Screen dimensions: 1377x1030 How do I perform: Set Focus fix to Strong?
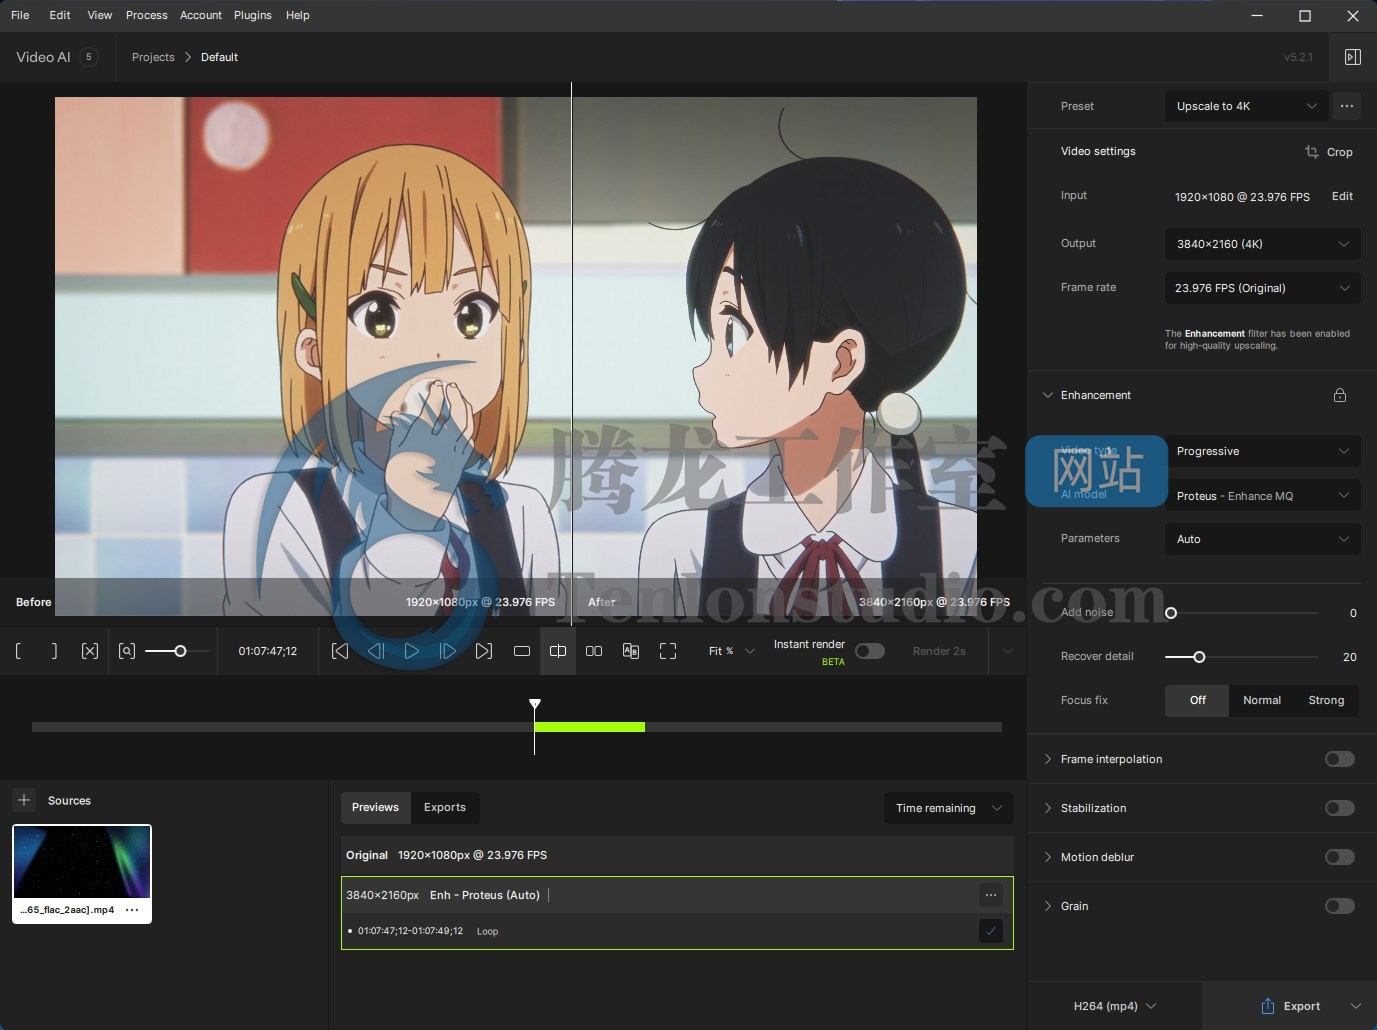tap(1326, 700)
